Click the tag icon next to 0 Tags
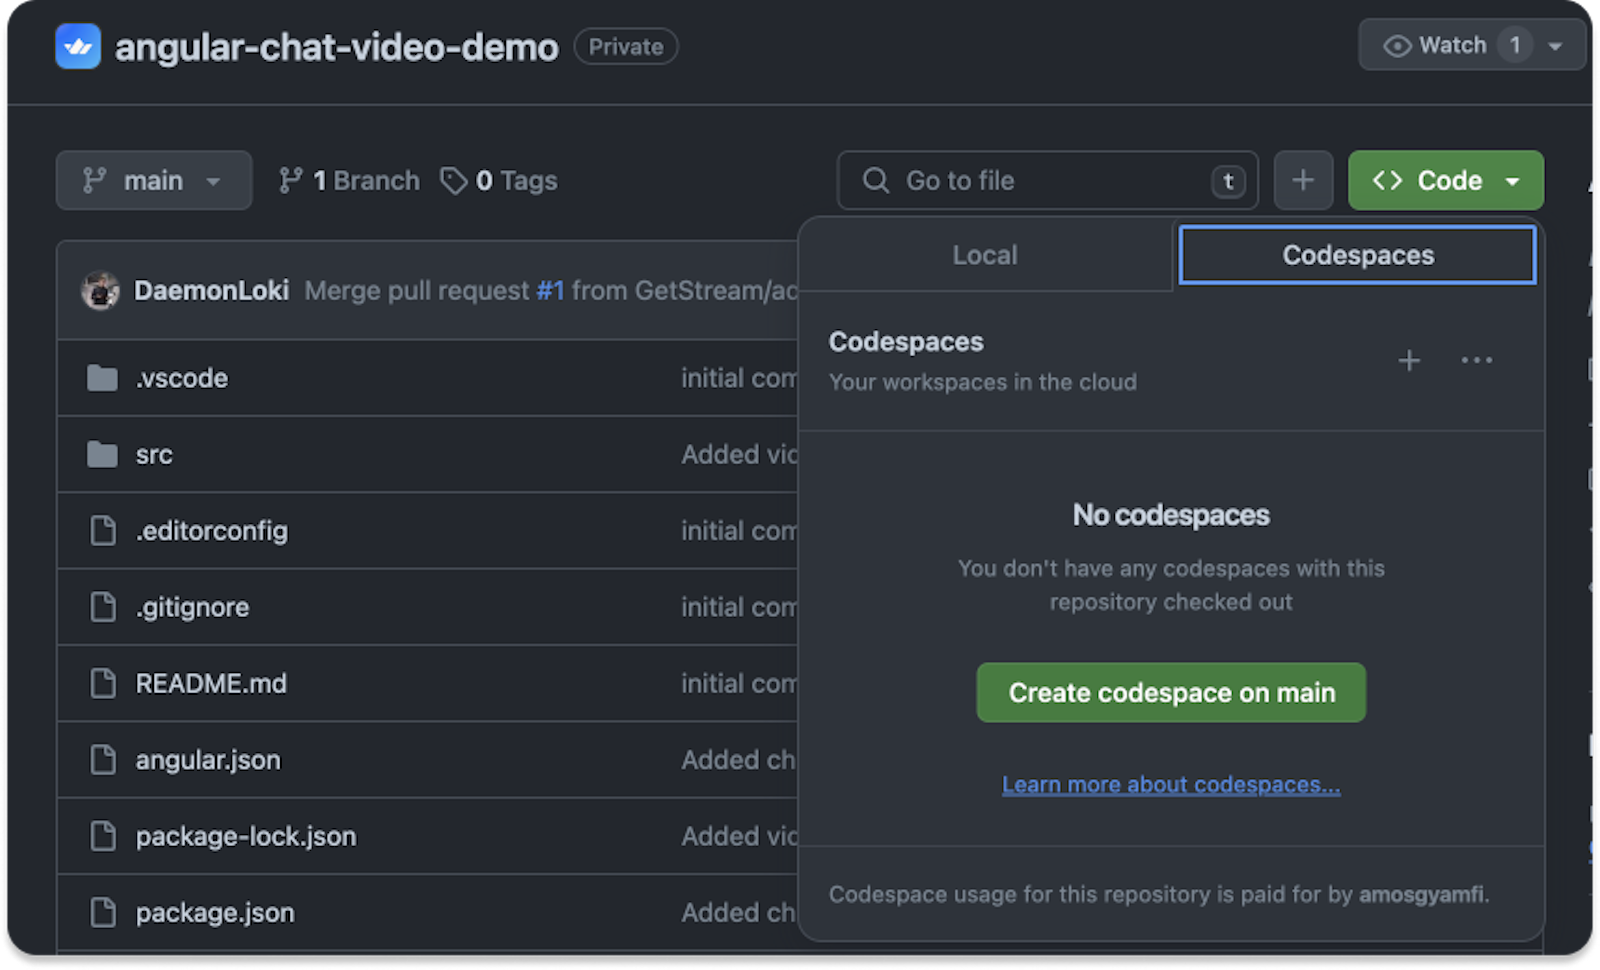Image resolution: width=1600 pixels, height=970 pixels. point(455,180)
